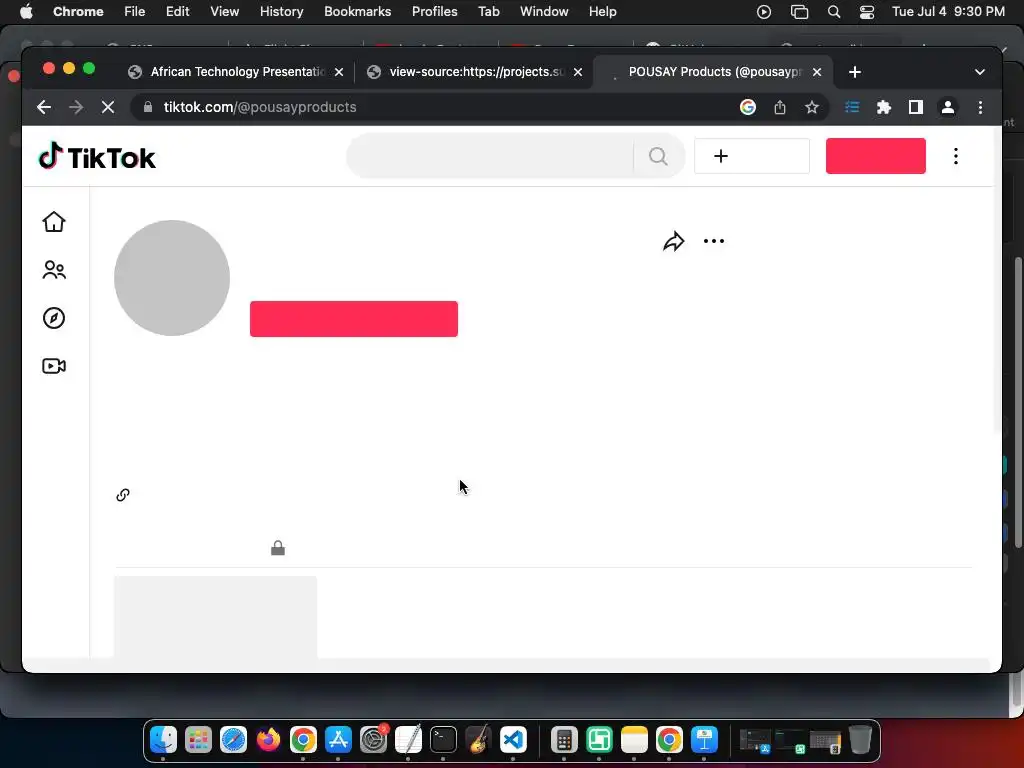The width and height of the screenshot is (1024, 768).
Task: Open Trash in the Dock
Action: coord(860,740)
